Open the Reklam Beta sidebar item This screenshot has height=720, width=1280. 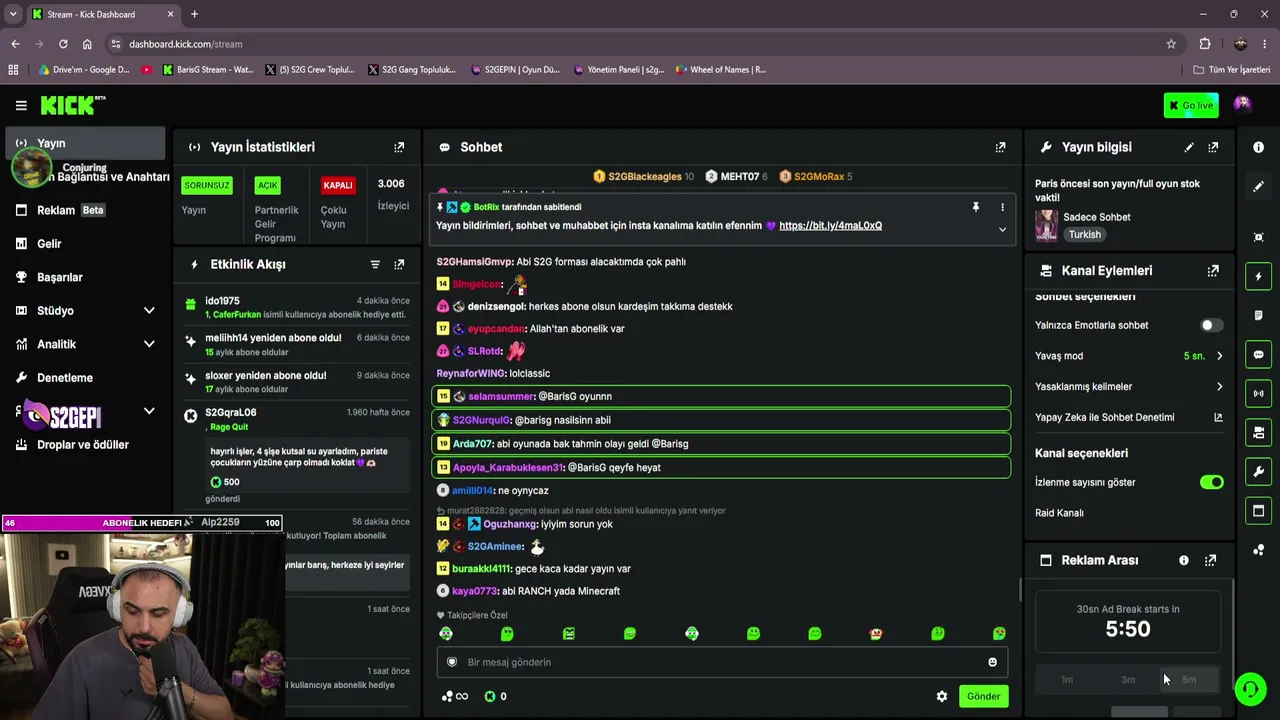(x=85, y=210)
